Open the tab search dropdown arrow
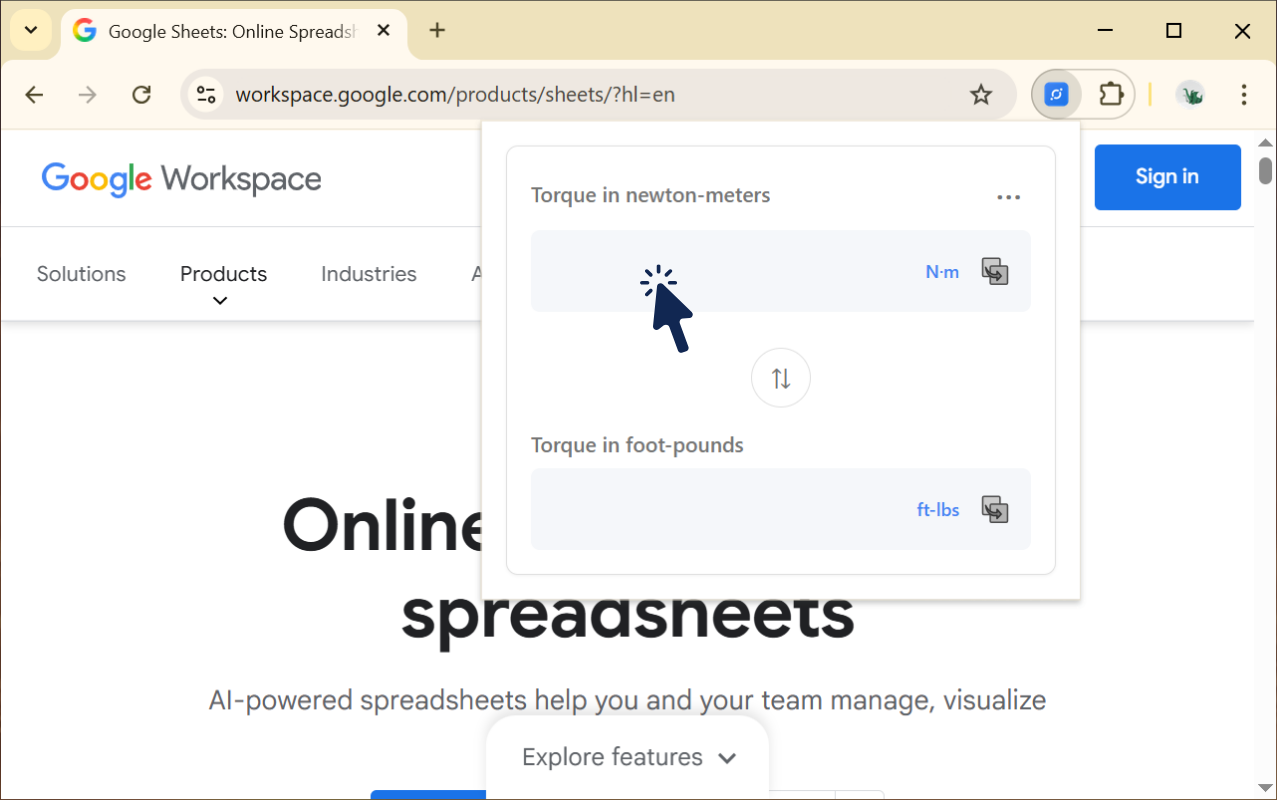 tap(31, 30)
